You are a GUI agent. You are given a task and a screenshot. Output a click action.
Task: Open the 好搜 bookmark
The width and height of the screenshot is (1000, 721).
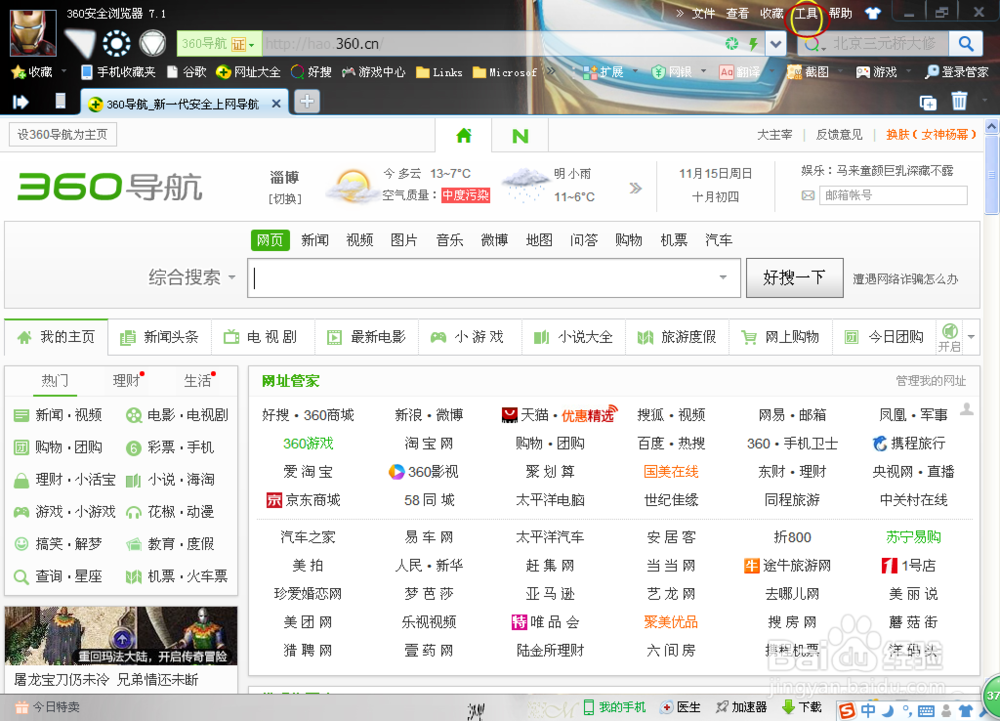(311, 72)
